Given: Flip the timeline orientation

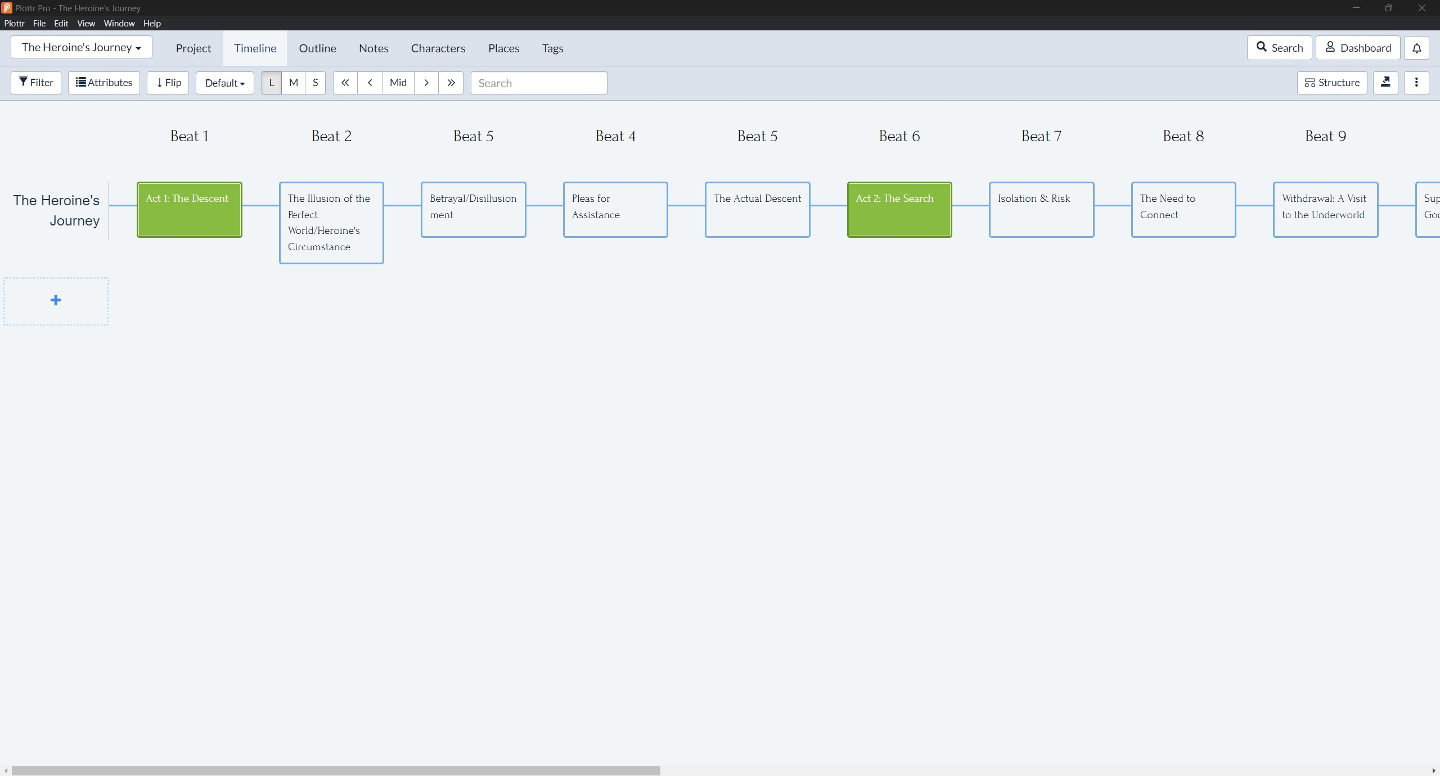Looking at the screenshot, I should point(168,83).
